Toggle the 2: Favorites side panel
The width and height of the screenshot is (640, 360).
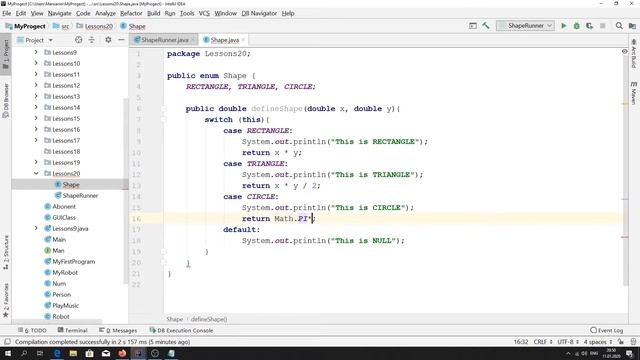[x=6, y=300]
